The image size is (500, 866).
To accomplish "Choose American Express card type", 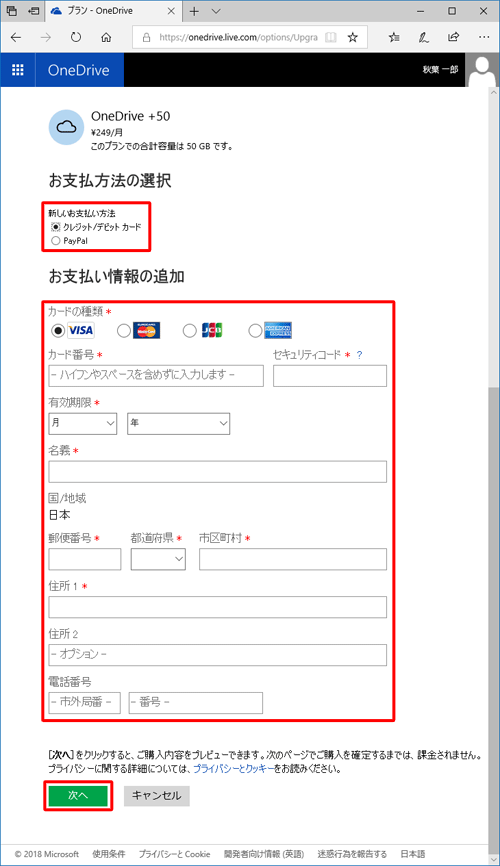I will click(x=255, y=330).
